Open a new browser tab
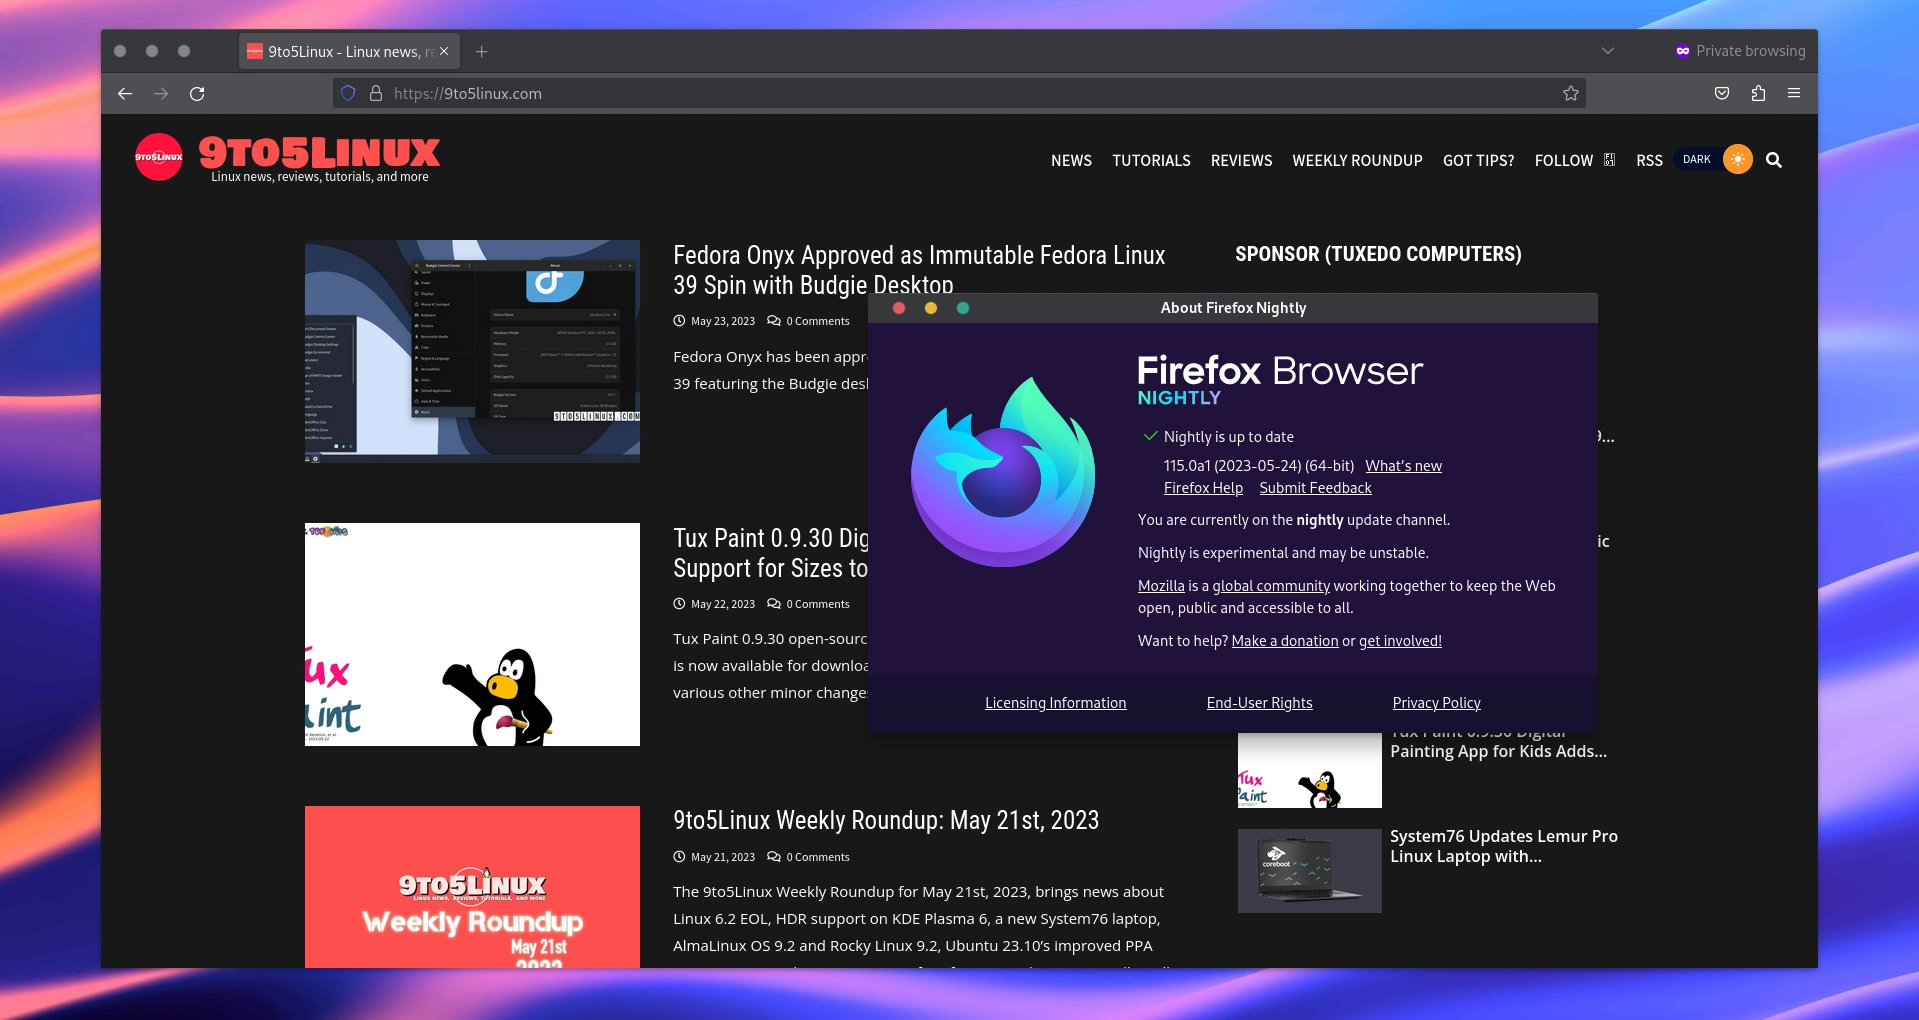The height and width of the screenshot is (1020, 1919). coord(482,51)
